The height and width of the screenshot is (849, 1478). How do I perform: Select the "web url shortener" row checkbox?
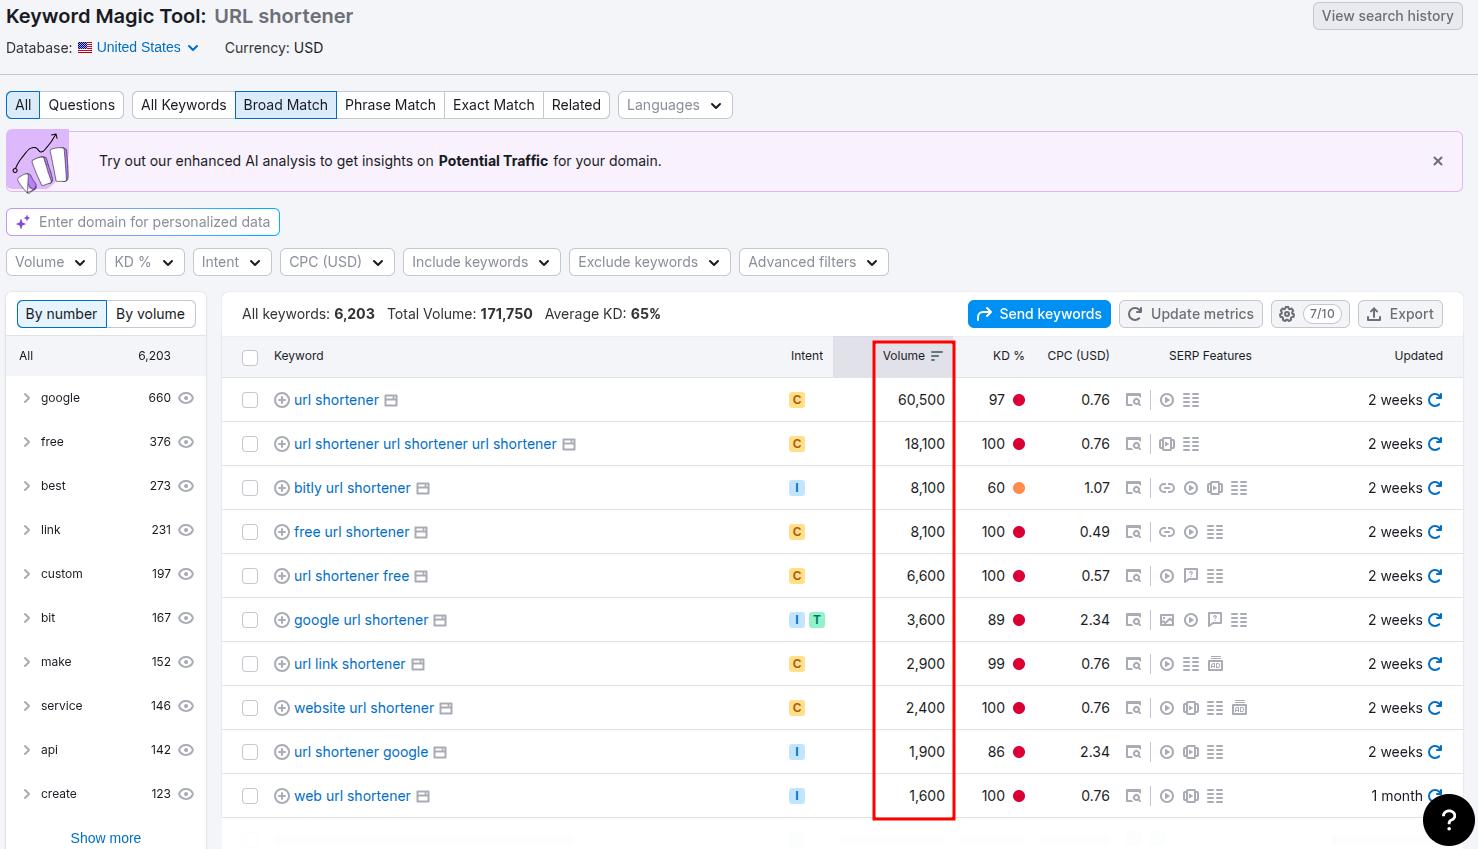click(x=250, y=795)
